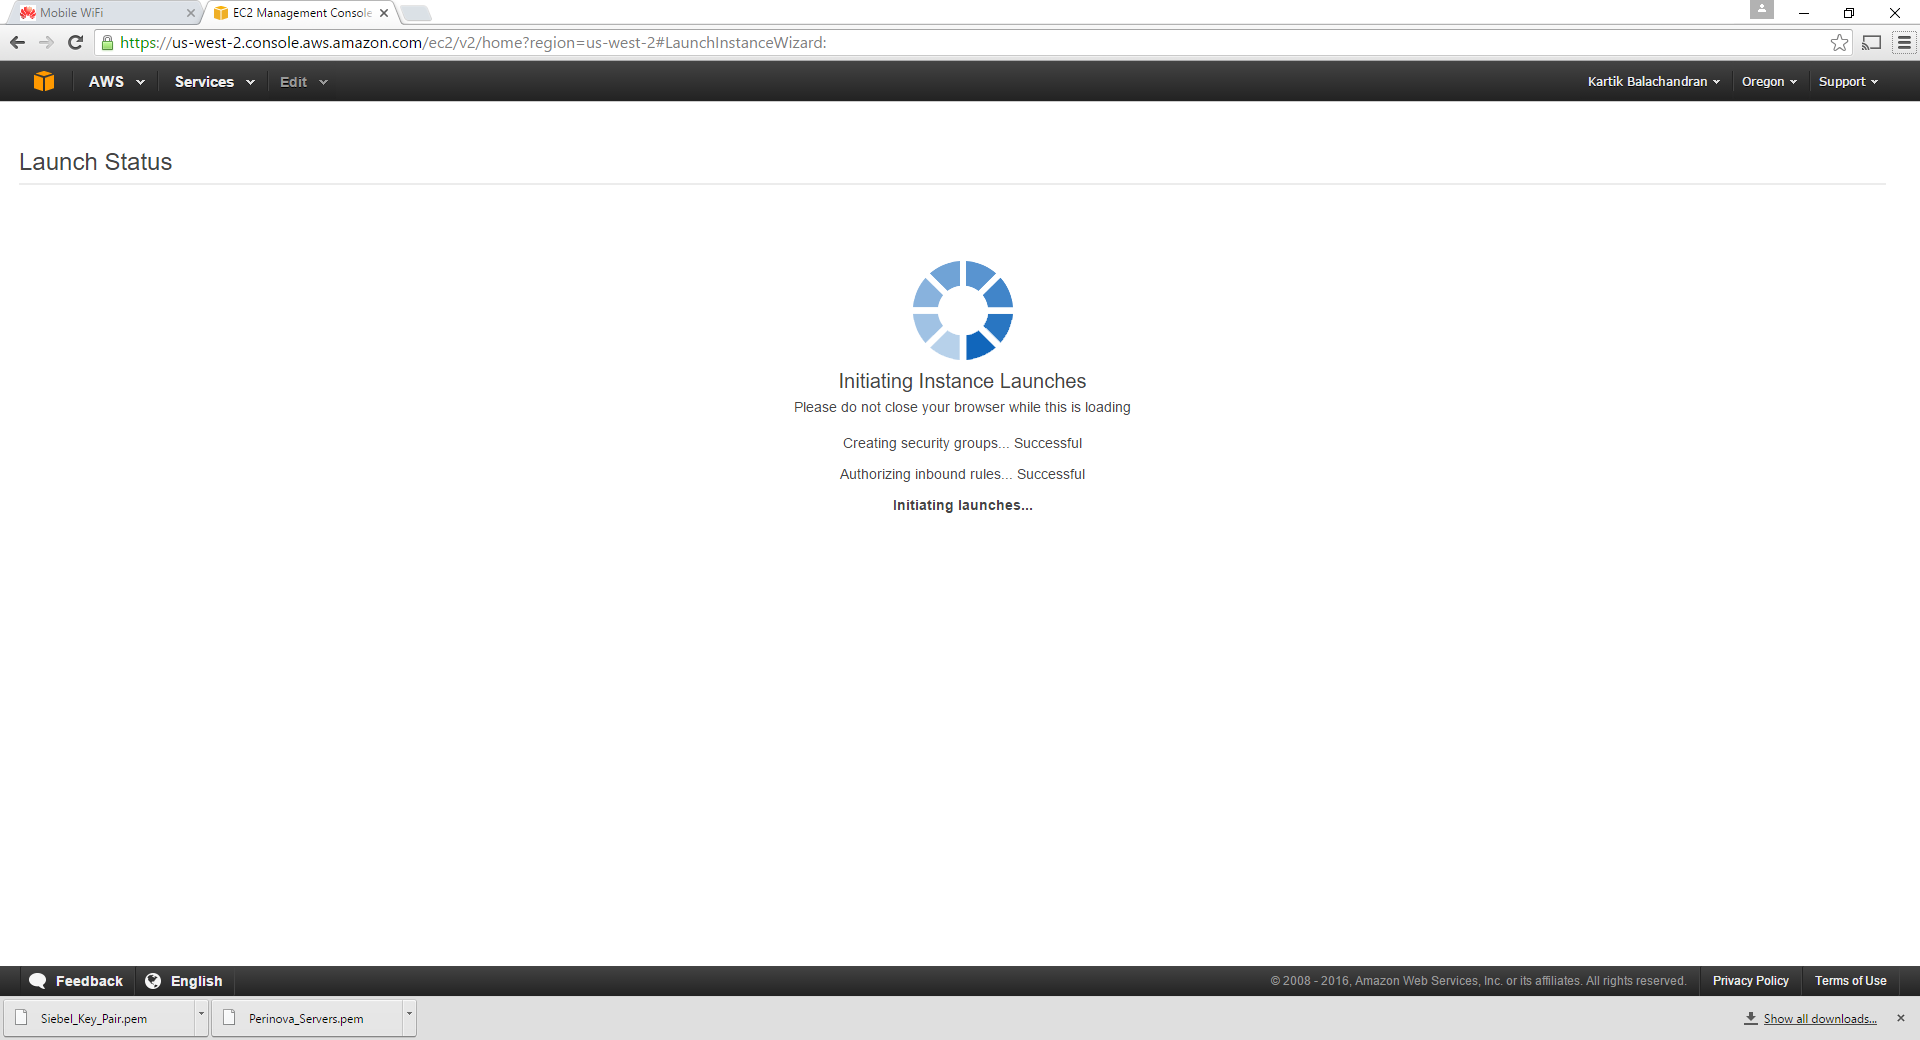The width and height of the screenshot is (1920, 1040).
Task: Click the AWS orange cube logo
Action: click(x=44, y=81)
